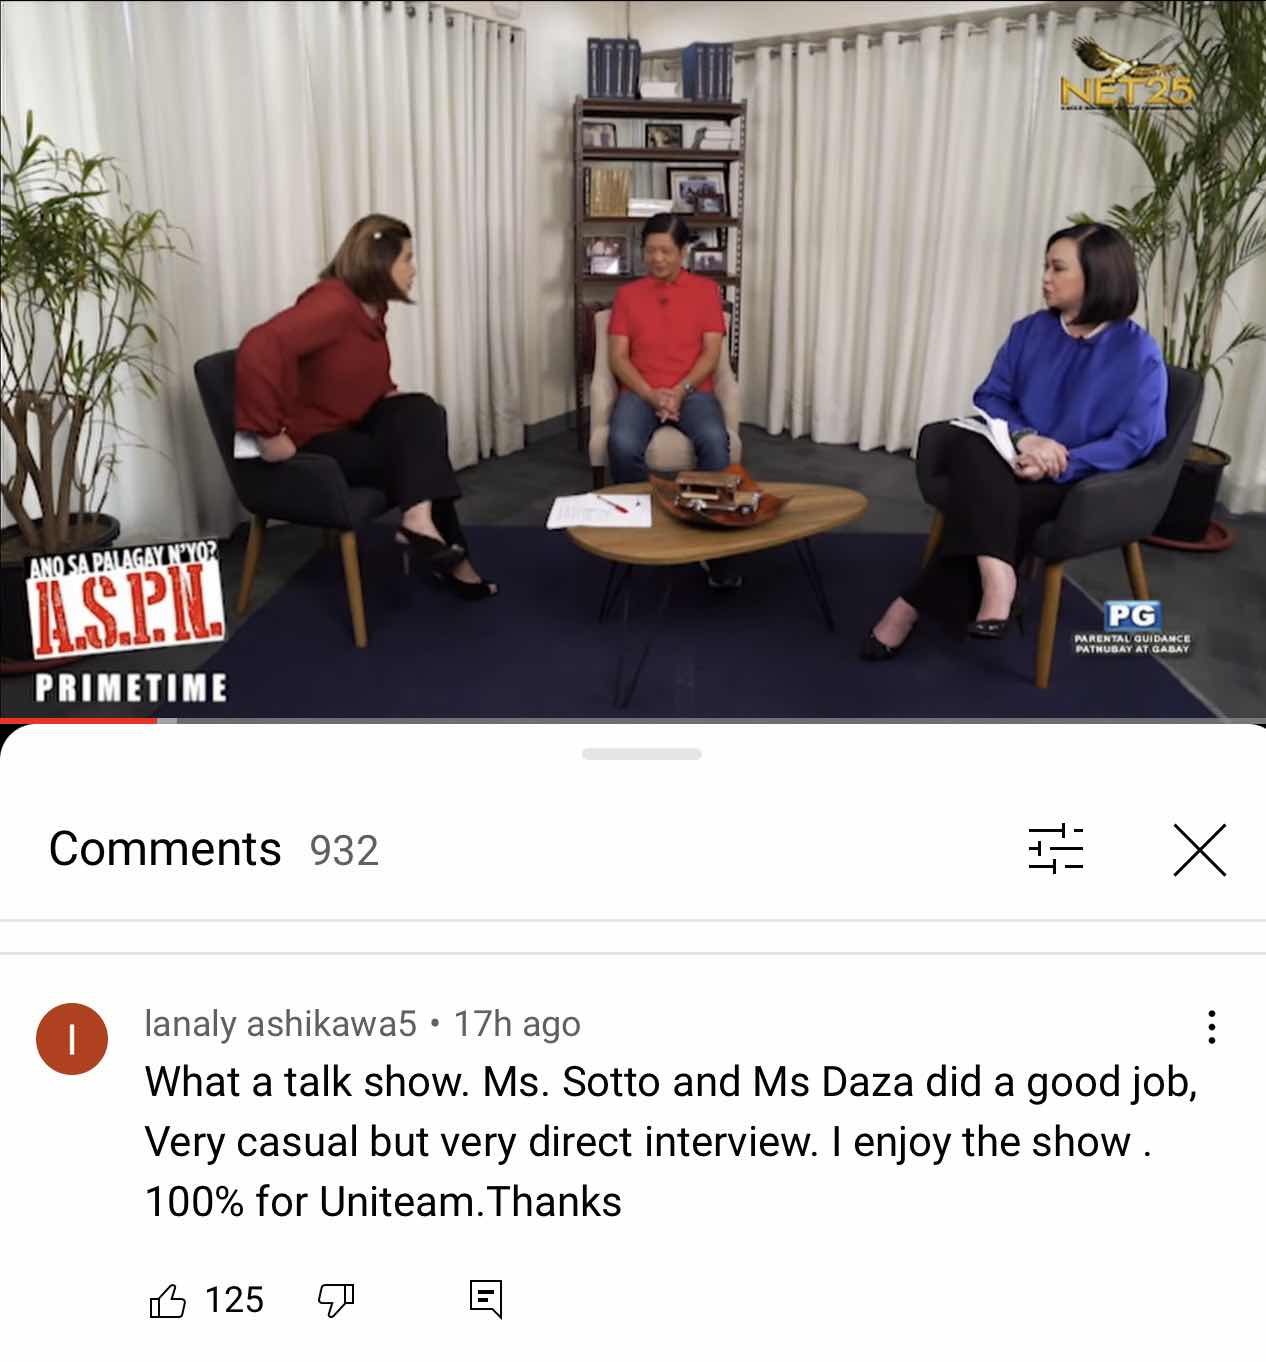The width and height of the screenshot is (1266, 1362).
Task: Open the lanaly ashikawa5 channel name
Action: click(280, 1024)
